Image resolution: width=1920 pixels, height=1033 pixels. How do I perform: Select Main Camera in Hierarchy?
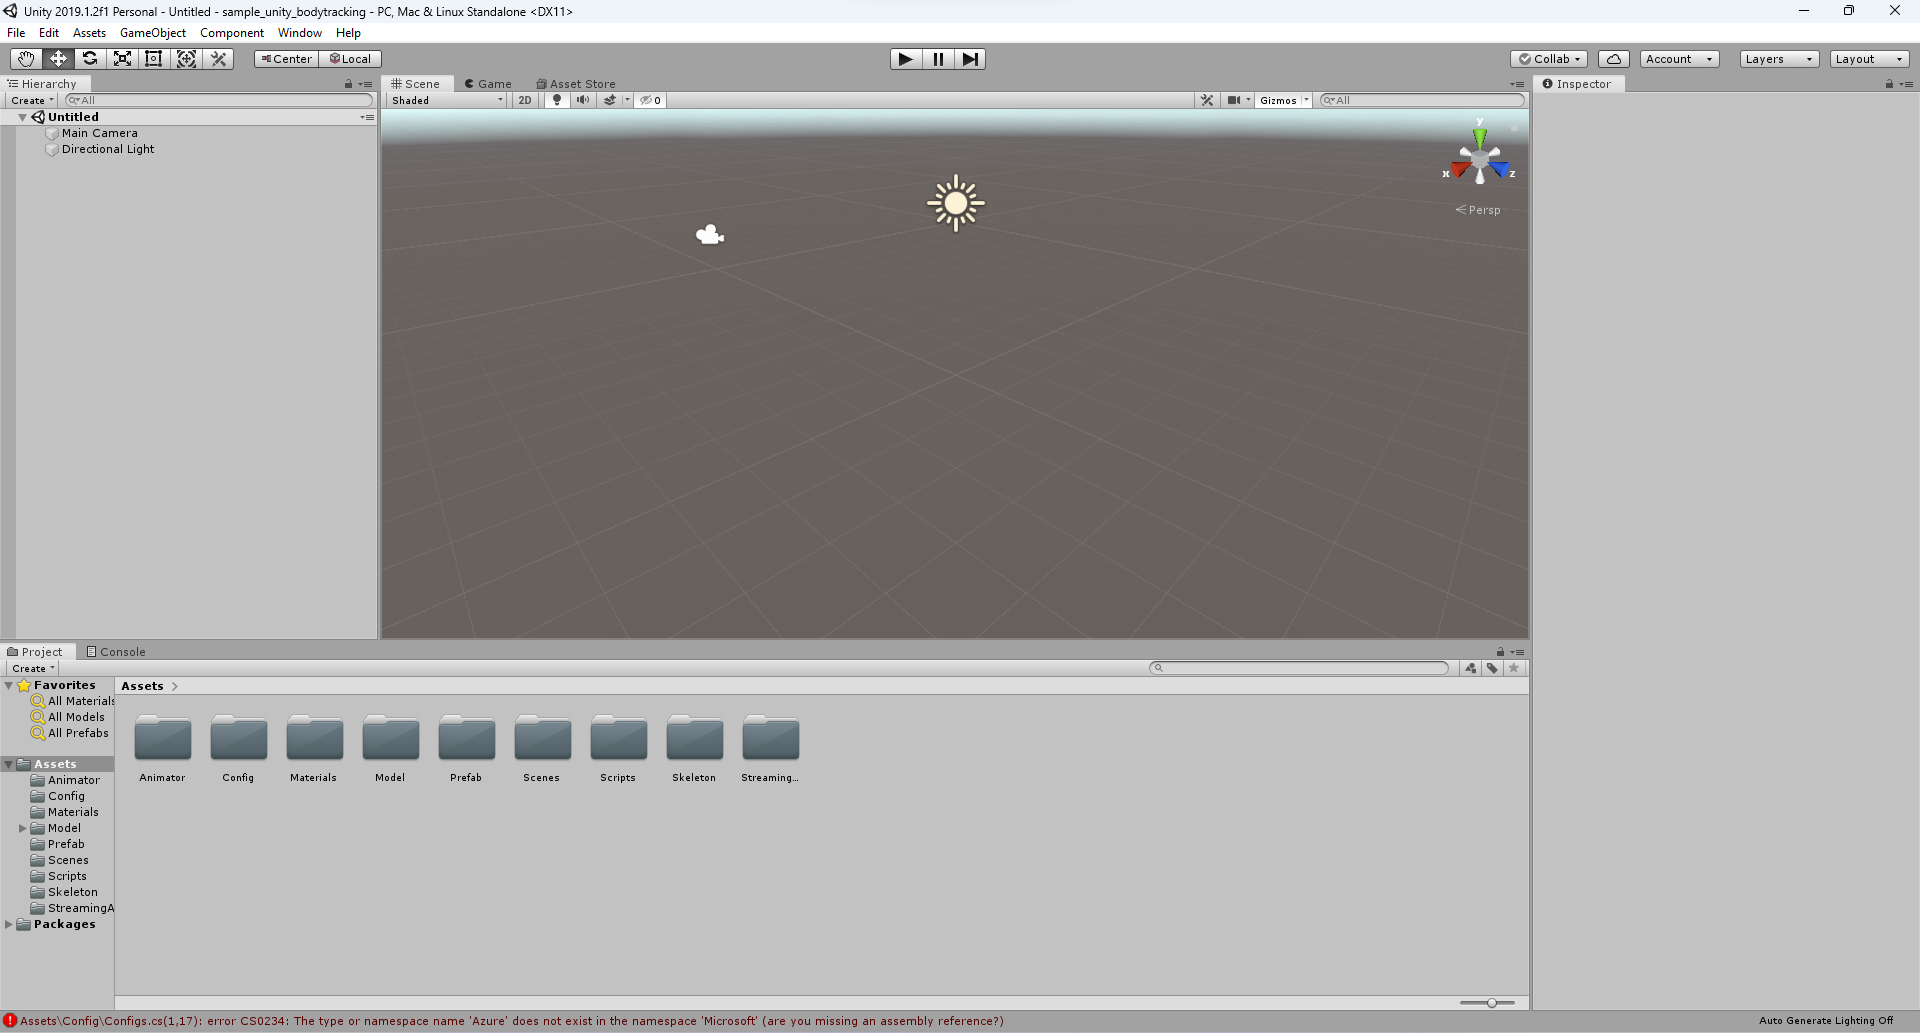tap(99, 133)
